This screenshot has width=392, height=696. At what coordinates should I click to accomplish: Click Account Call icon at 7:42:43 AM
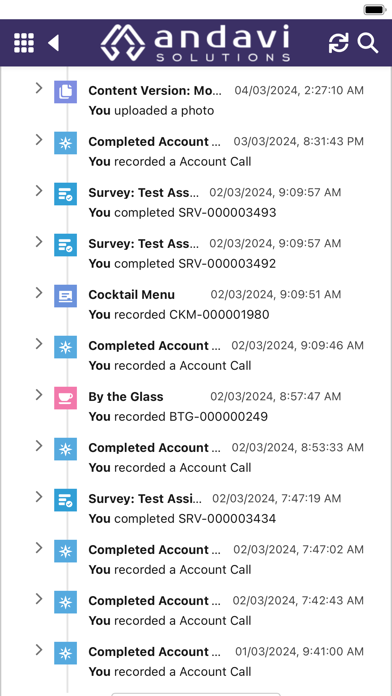66,602
